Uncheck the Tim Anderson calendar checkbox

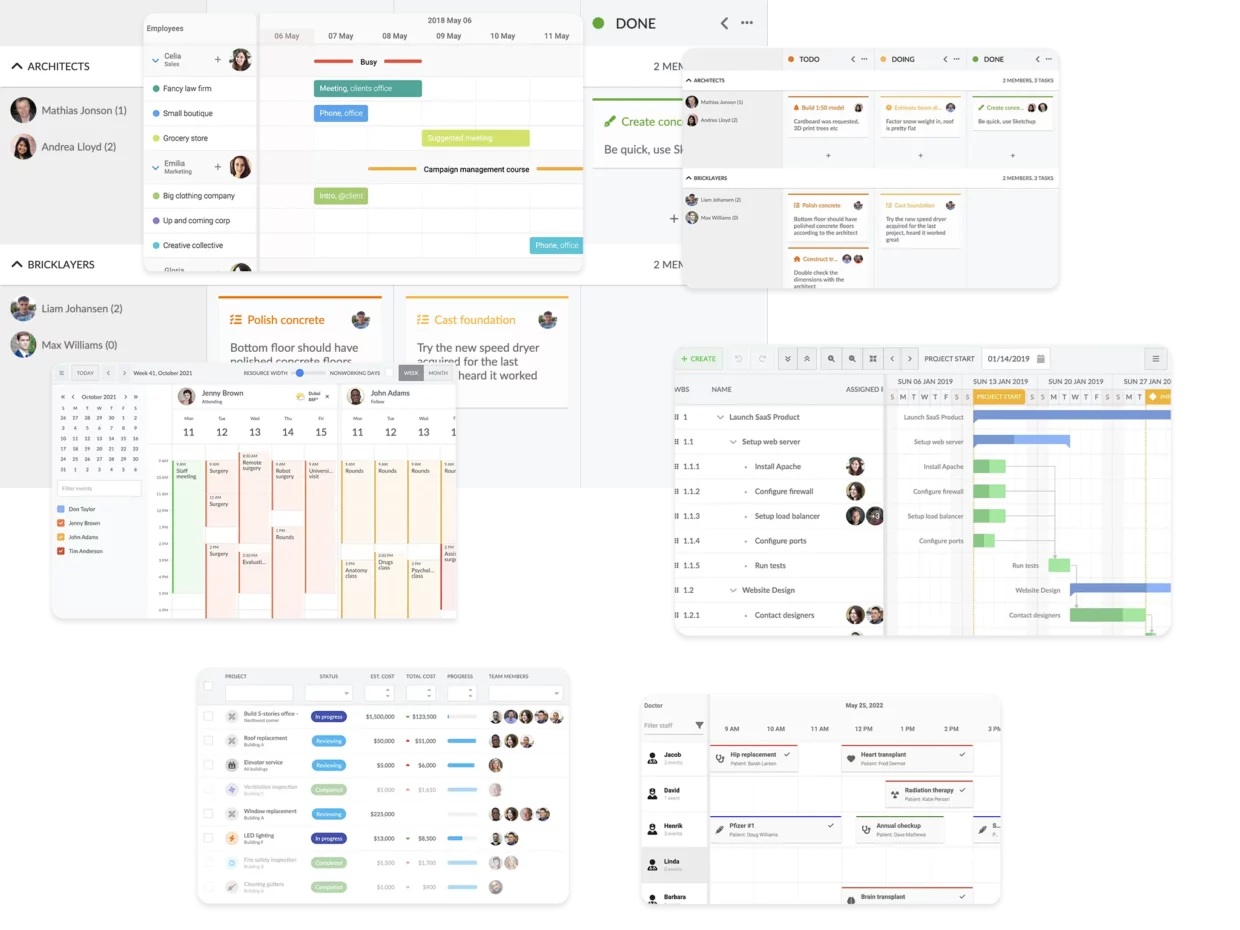[61, 551]
